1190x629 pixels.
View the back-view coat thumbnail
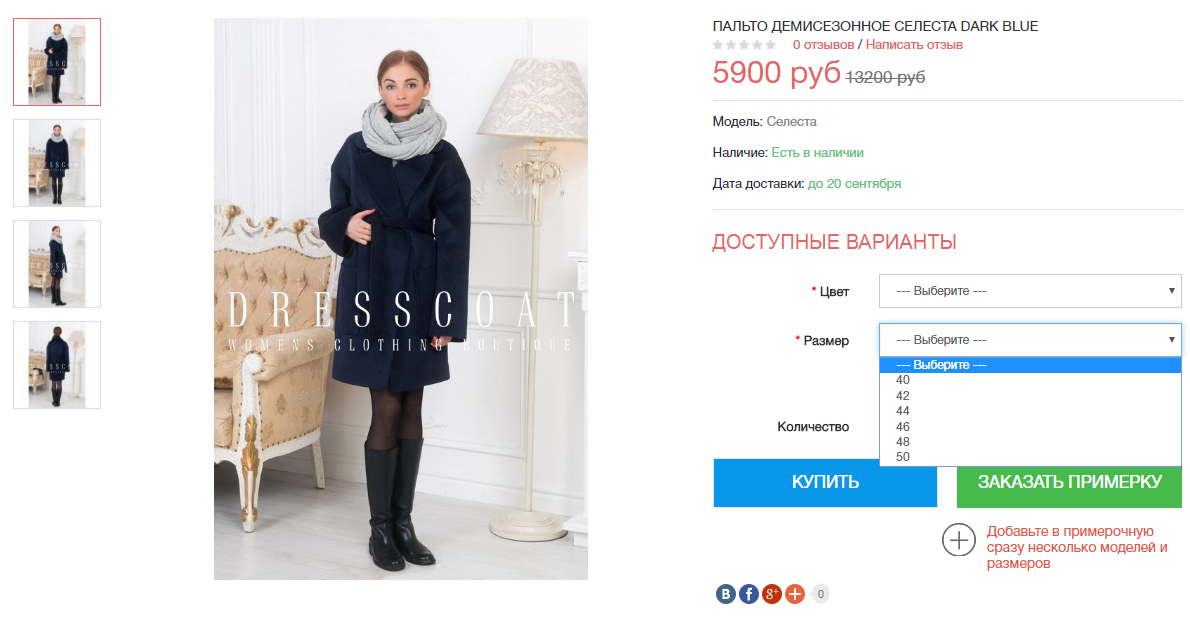pos(57,365)
